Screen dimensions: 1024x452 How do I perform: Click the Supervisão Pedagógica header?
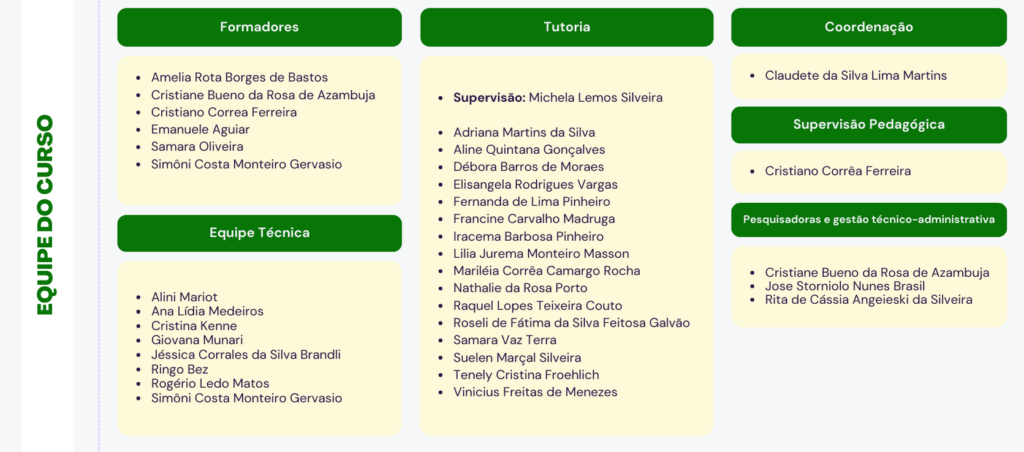pos(868,125)
